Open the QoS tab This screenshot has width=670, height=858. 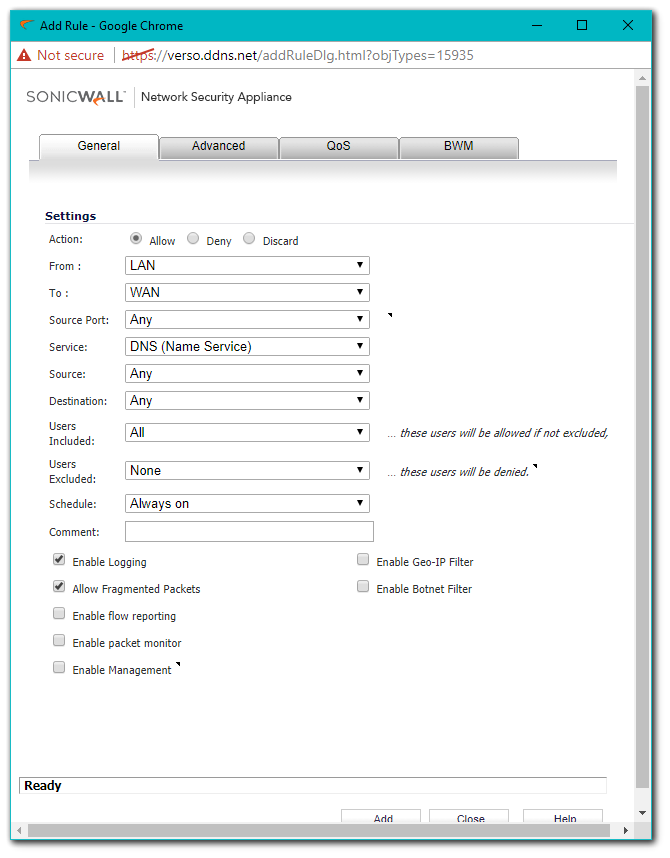pyautogui.click(x=338, y=146)
